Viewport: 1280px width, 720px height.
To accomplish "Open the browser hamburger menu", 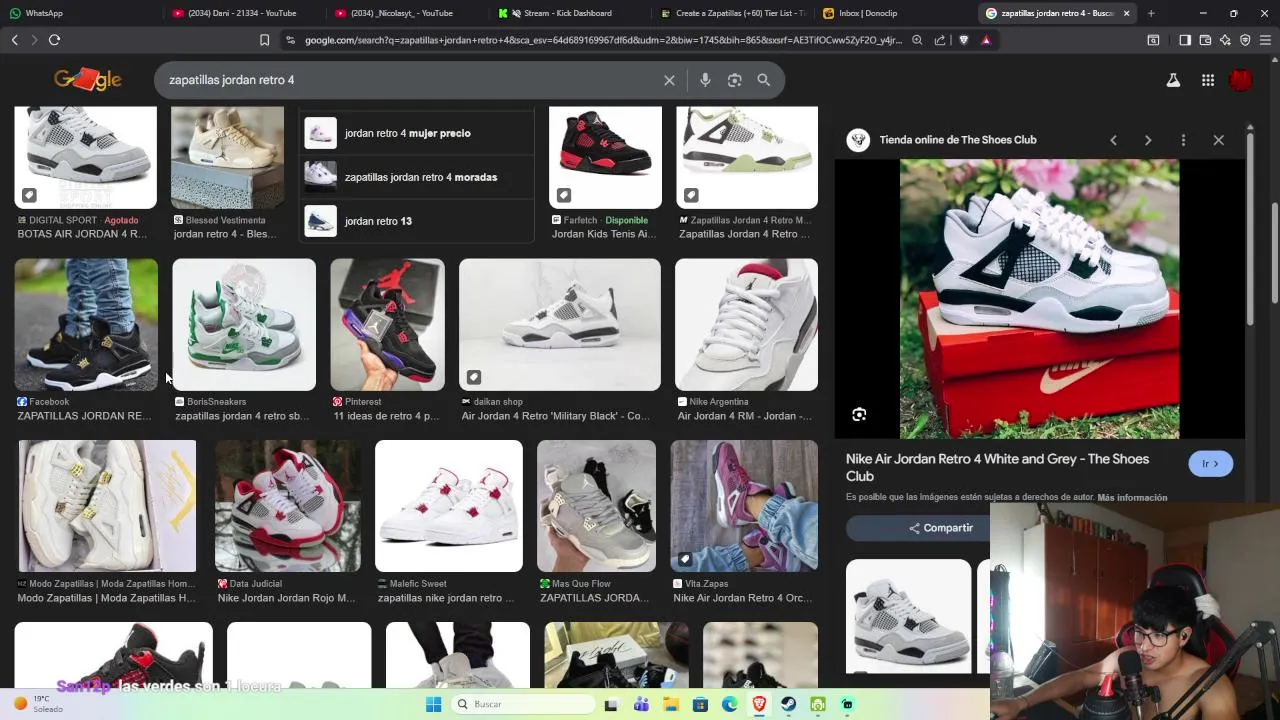I will 1265,40.
